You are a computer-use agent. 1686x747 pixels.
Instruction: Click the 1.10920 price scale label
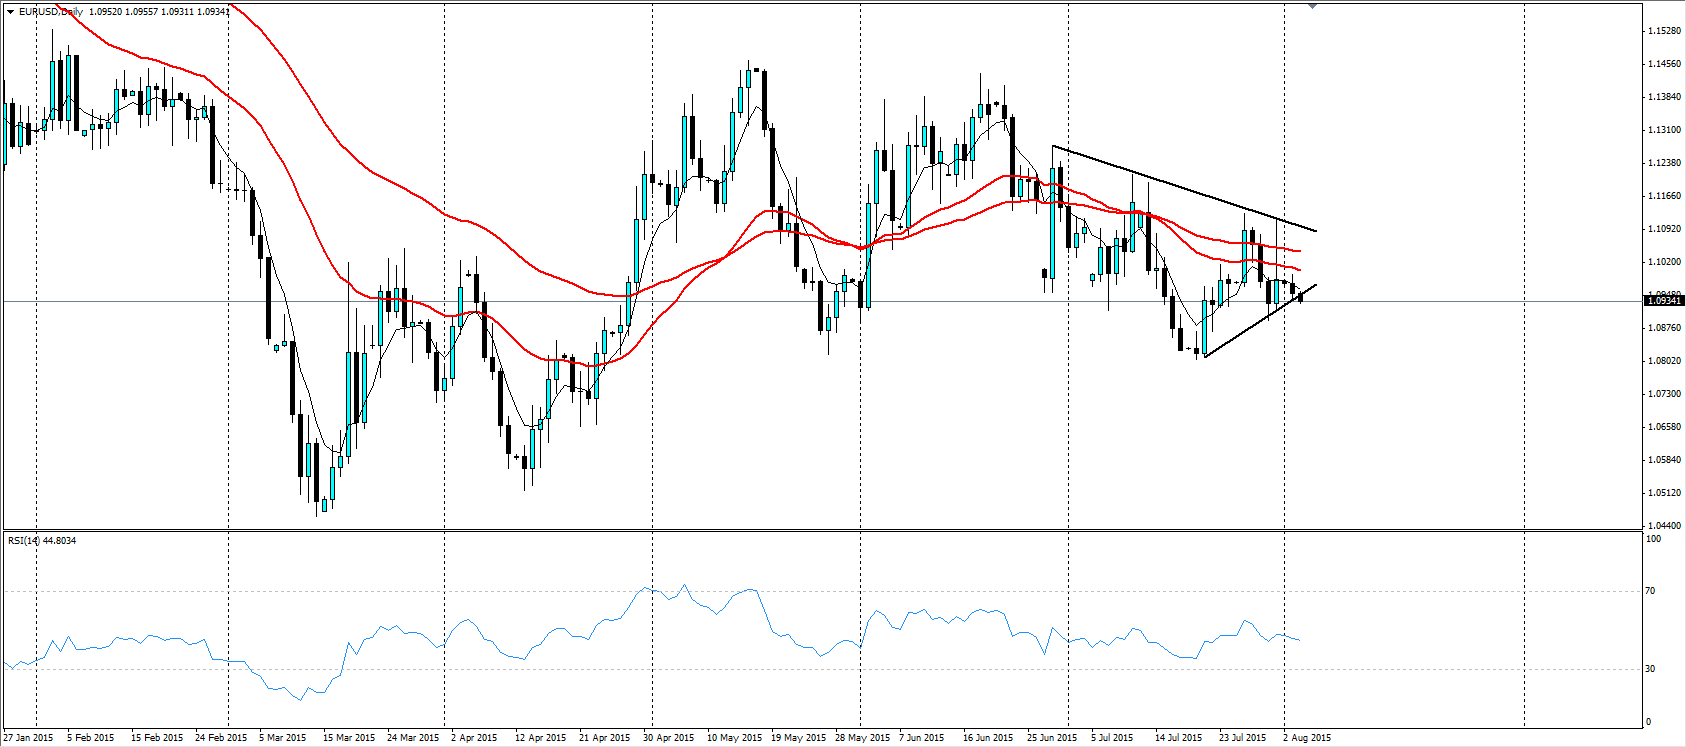(x=1664, y=229)
